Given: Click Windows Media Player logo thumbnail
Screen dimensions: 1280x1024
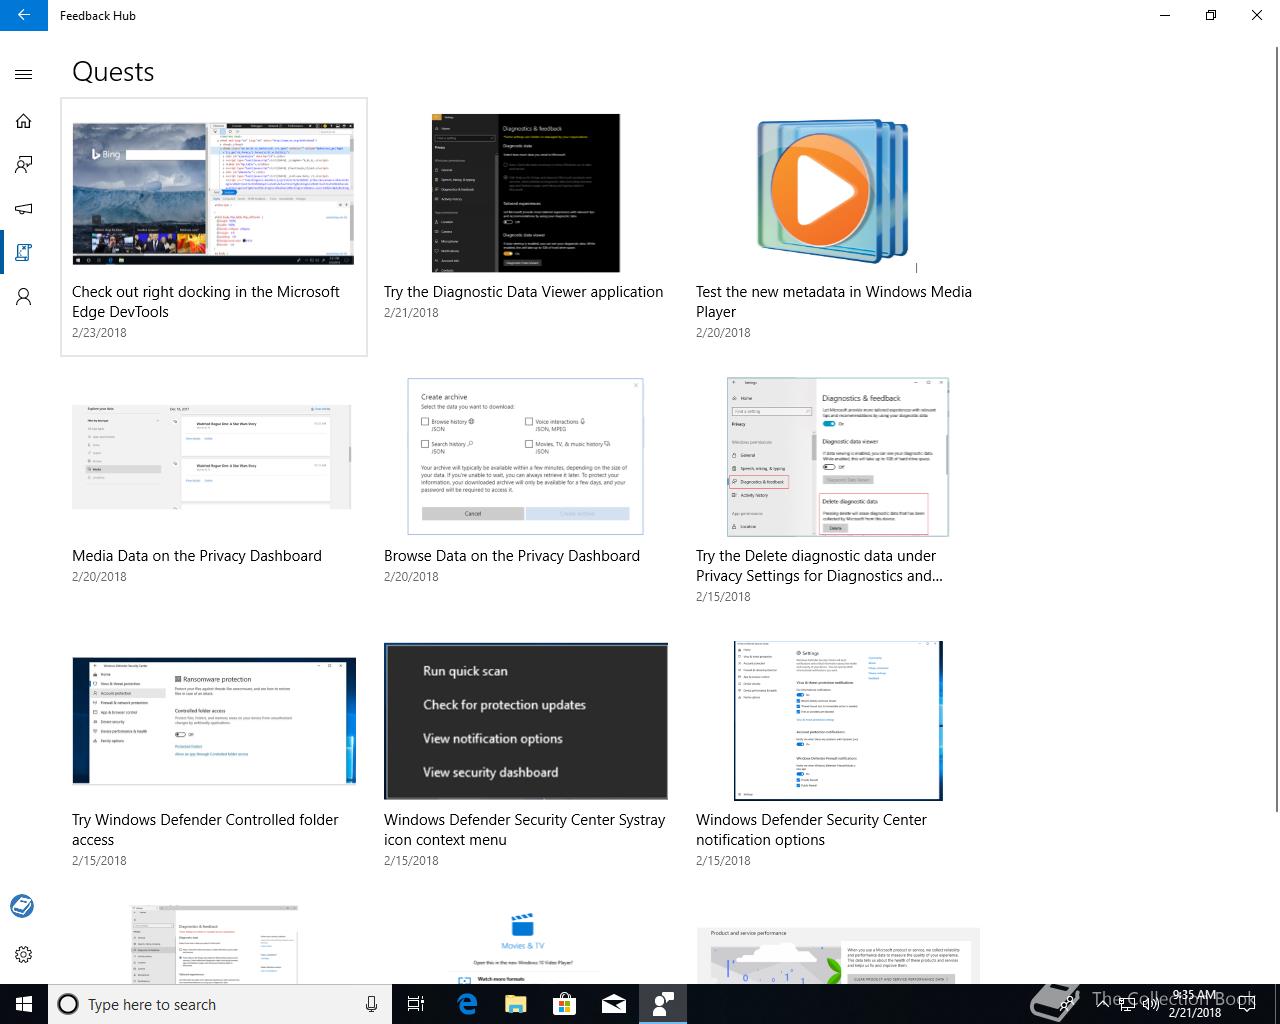Looking at the screenshot, I should pos(834,193).
